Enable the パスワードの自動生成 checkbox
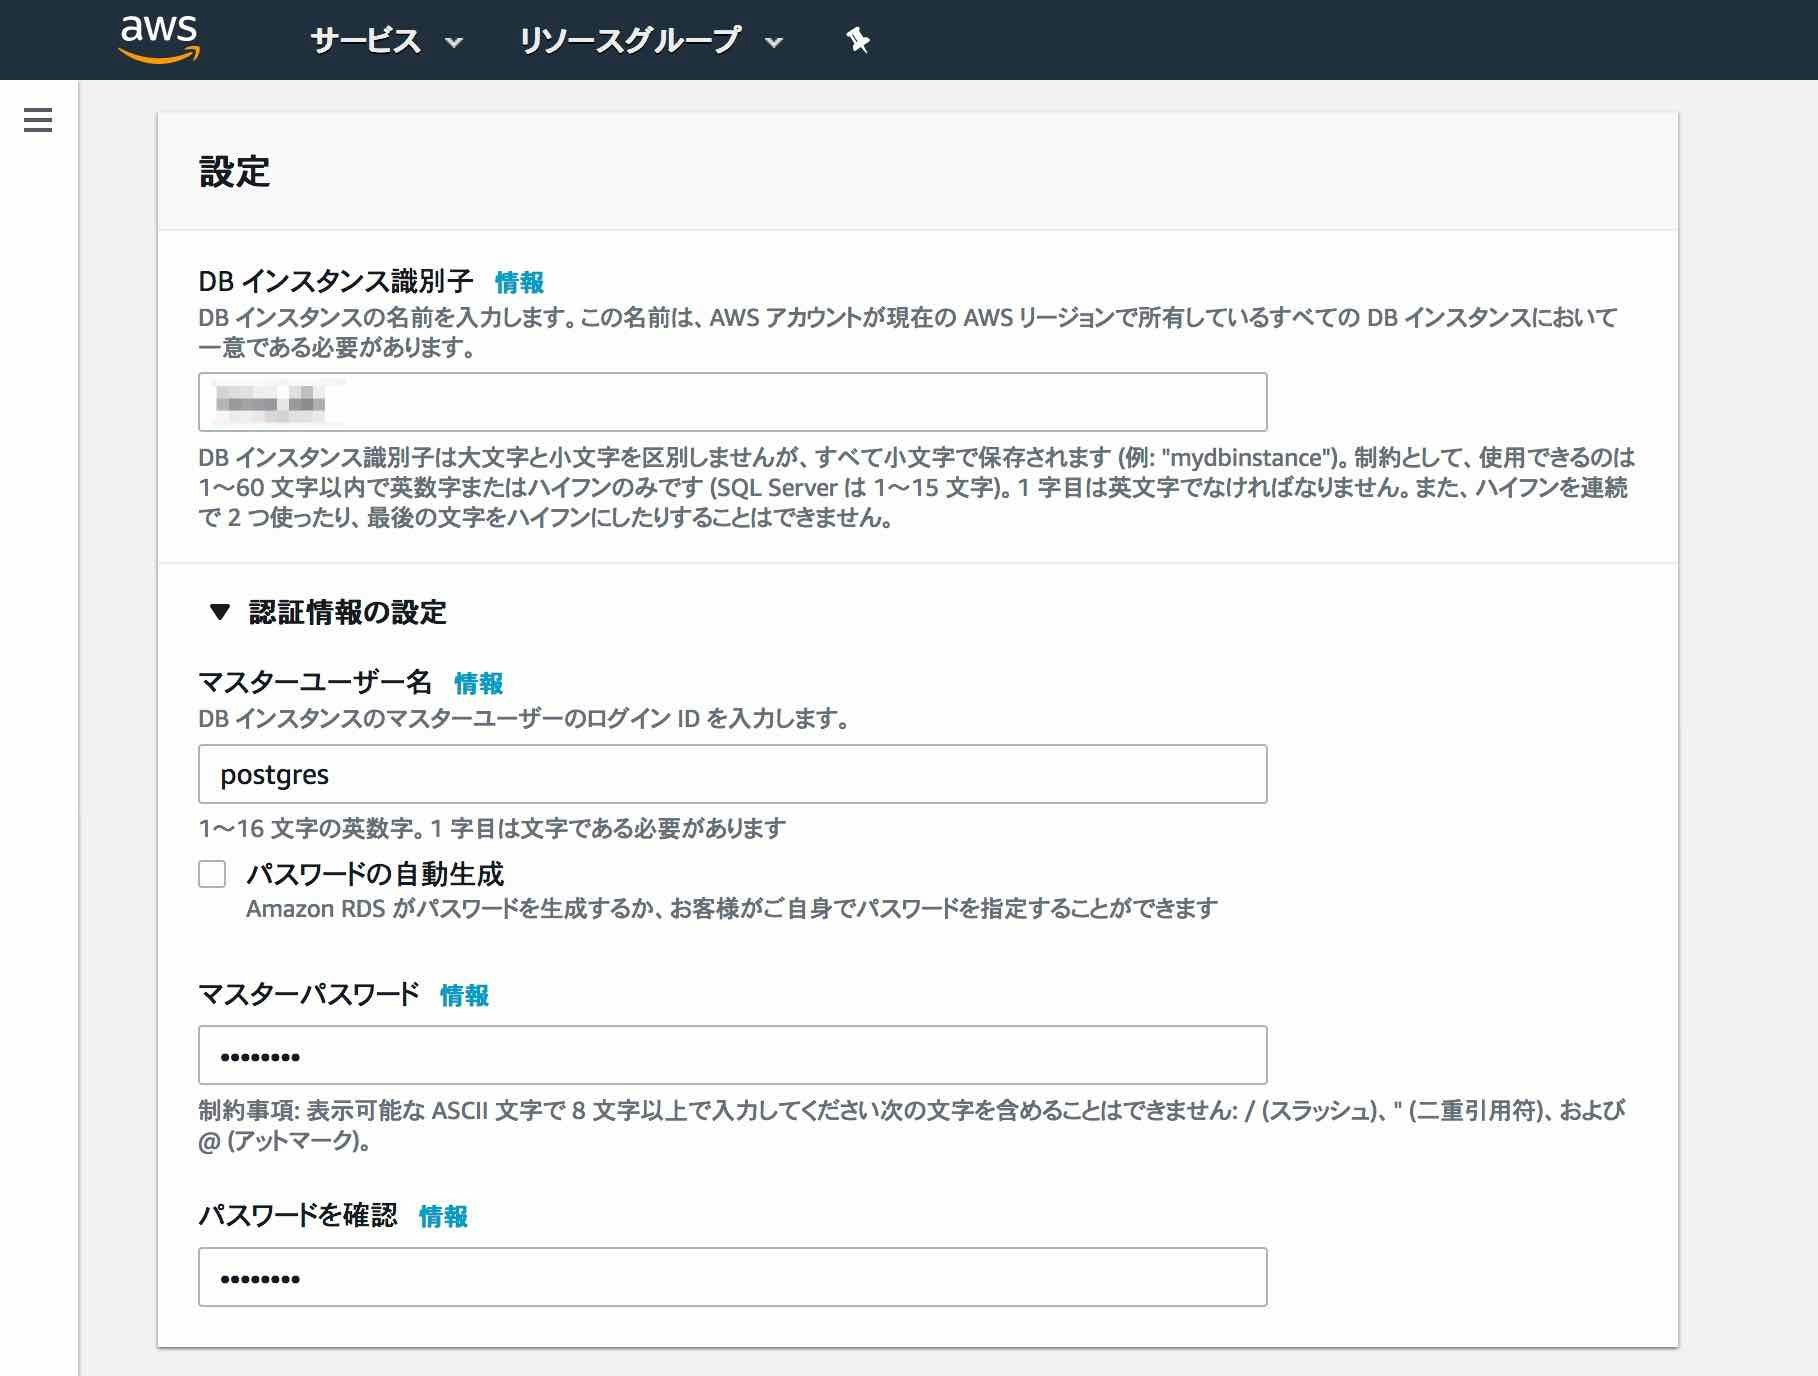 pyautogui.click(x=212, y=874)
